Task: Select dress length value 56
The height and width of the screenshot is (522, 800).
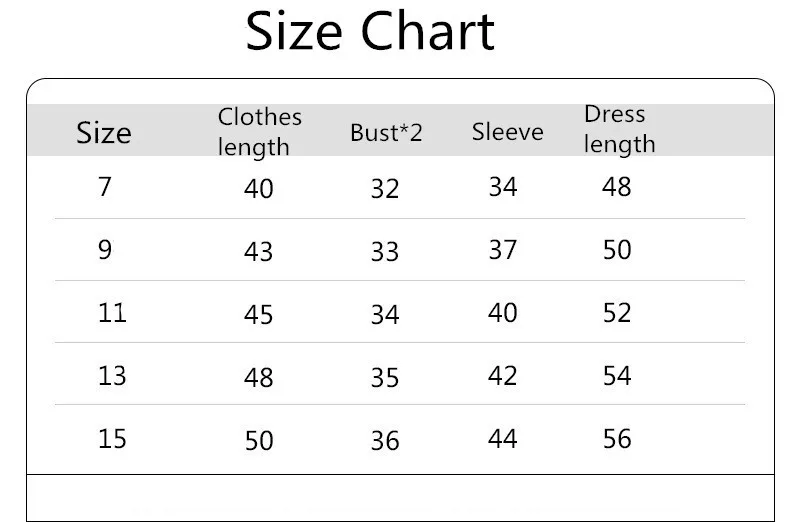Action: [617, 438]
